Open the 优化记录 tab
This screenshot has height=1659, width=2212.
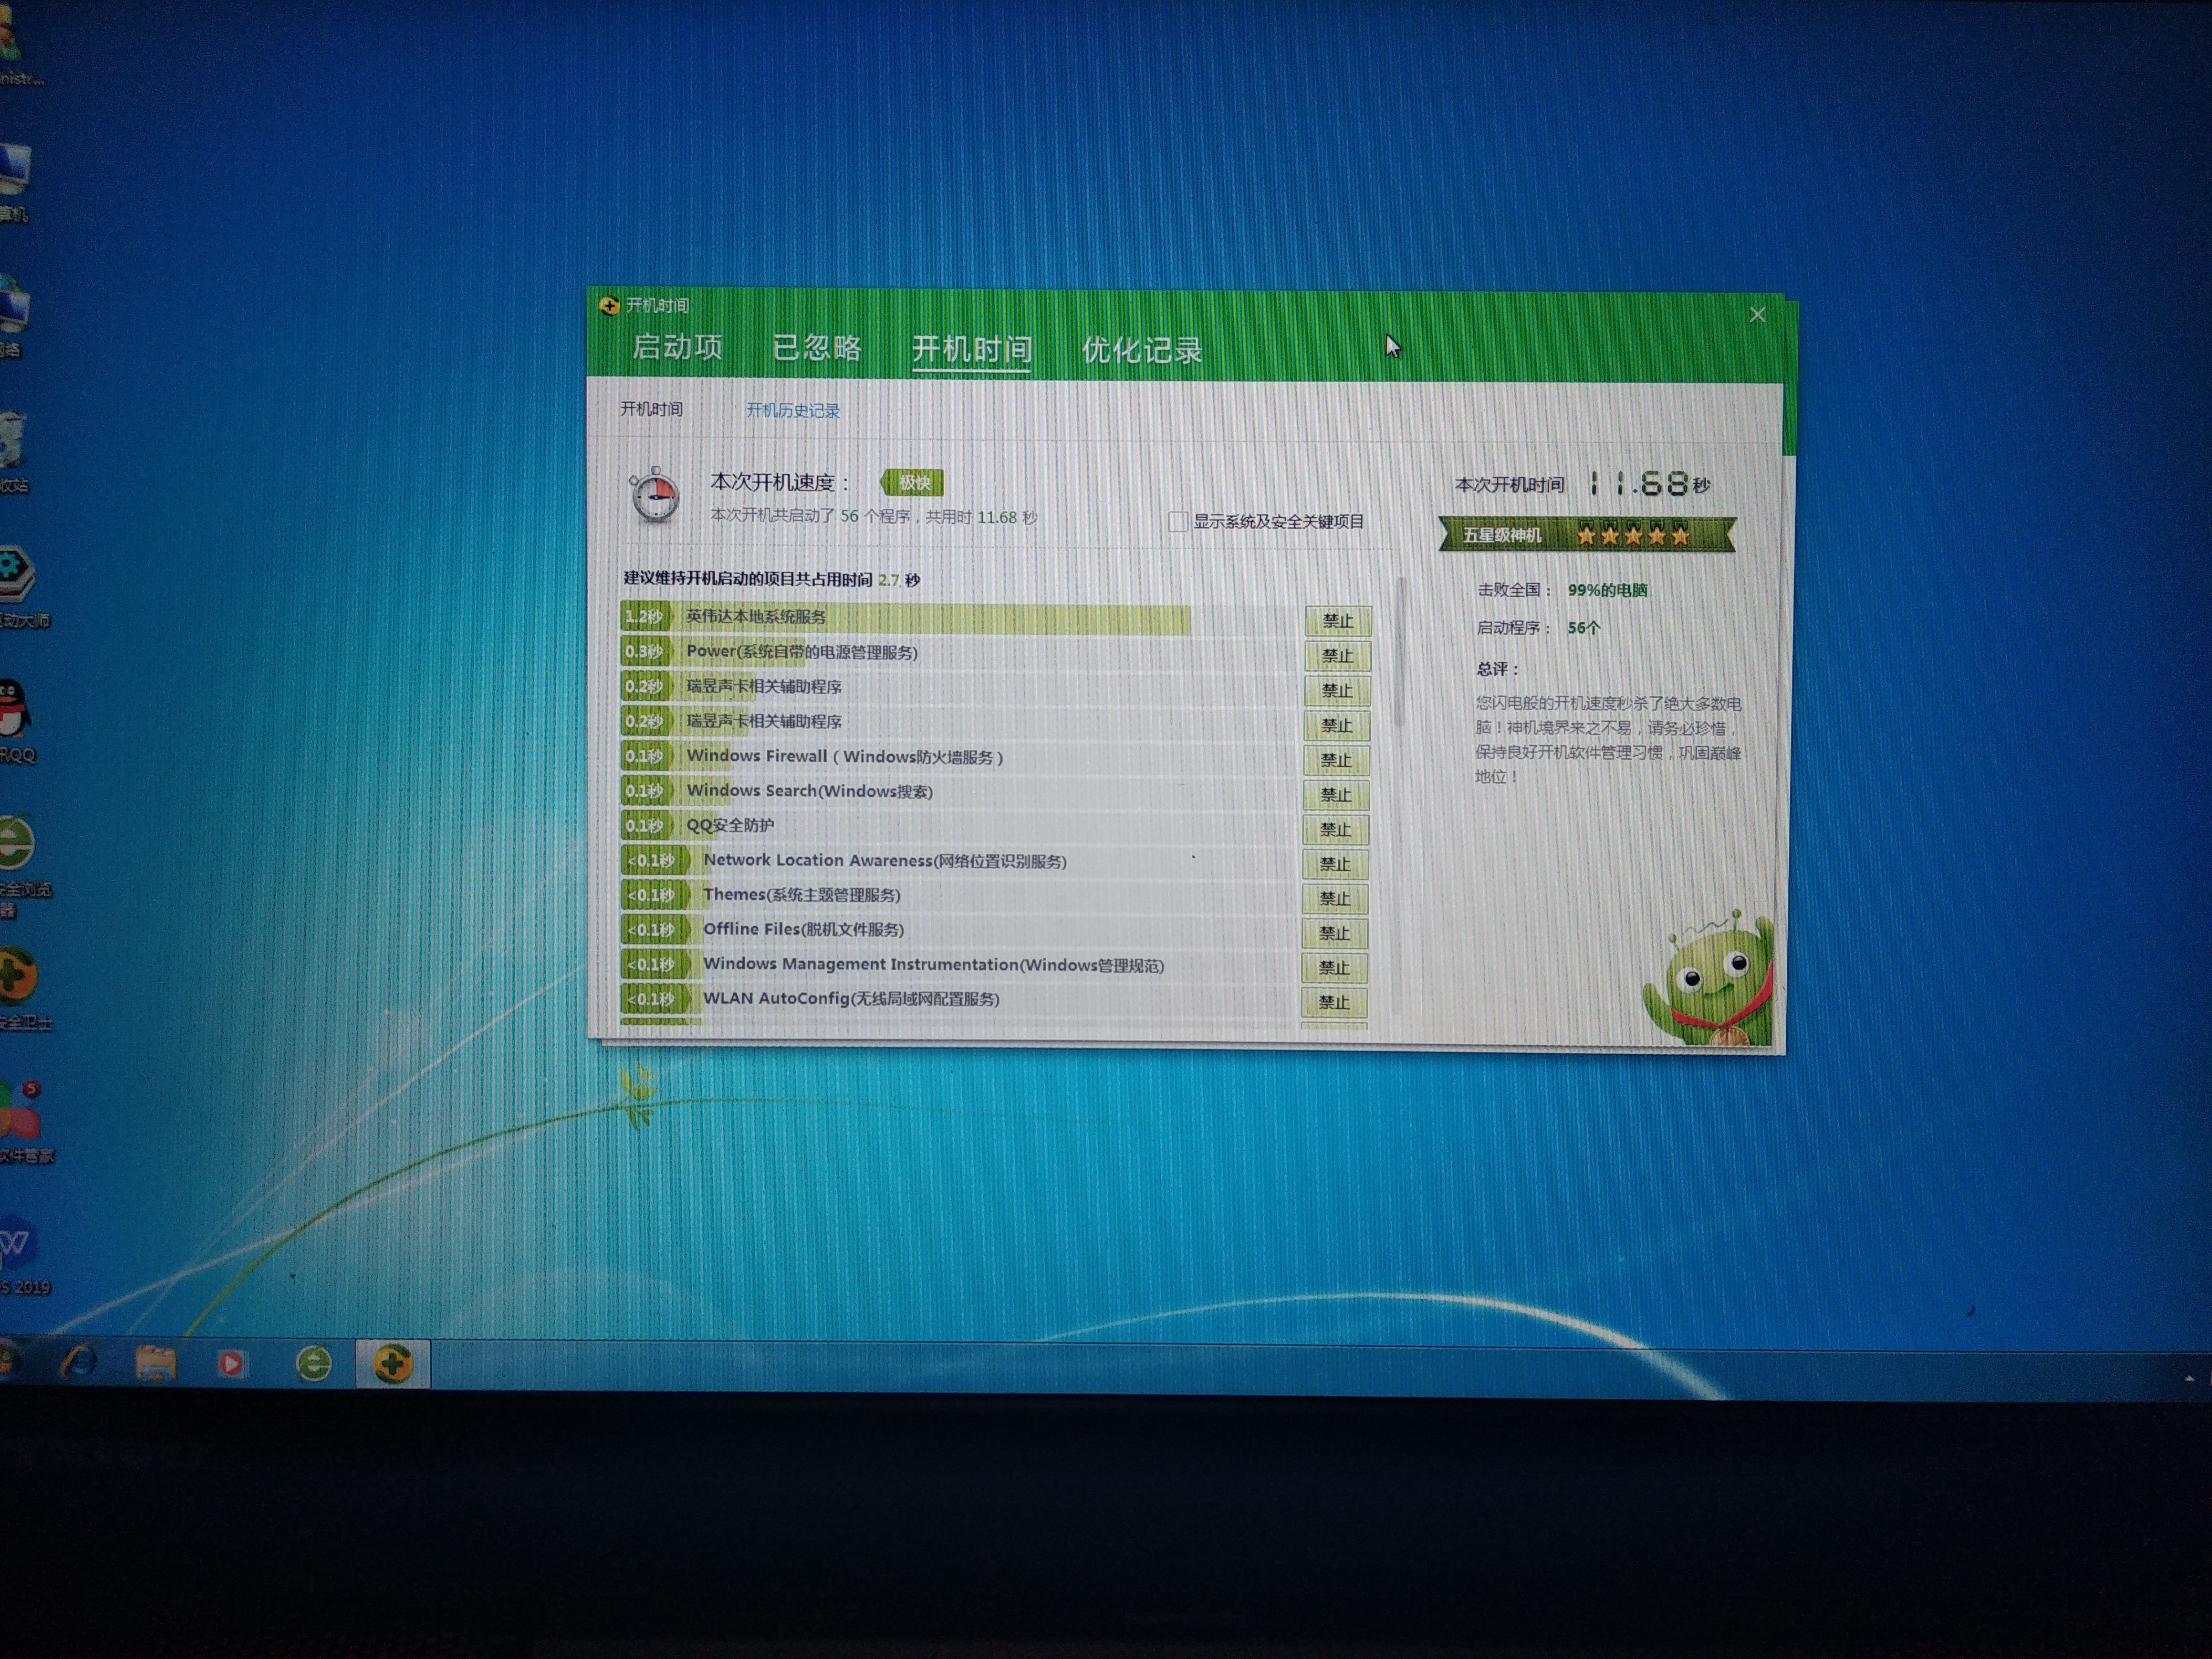click(x=1141, y=350)
